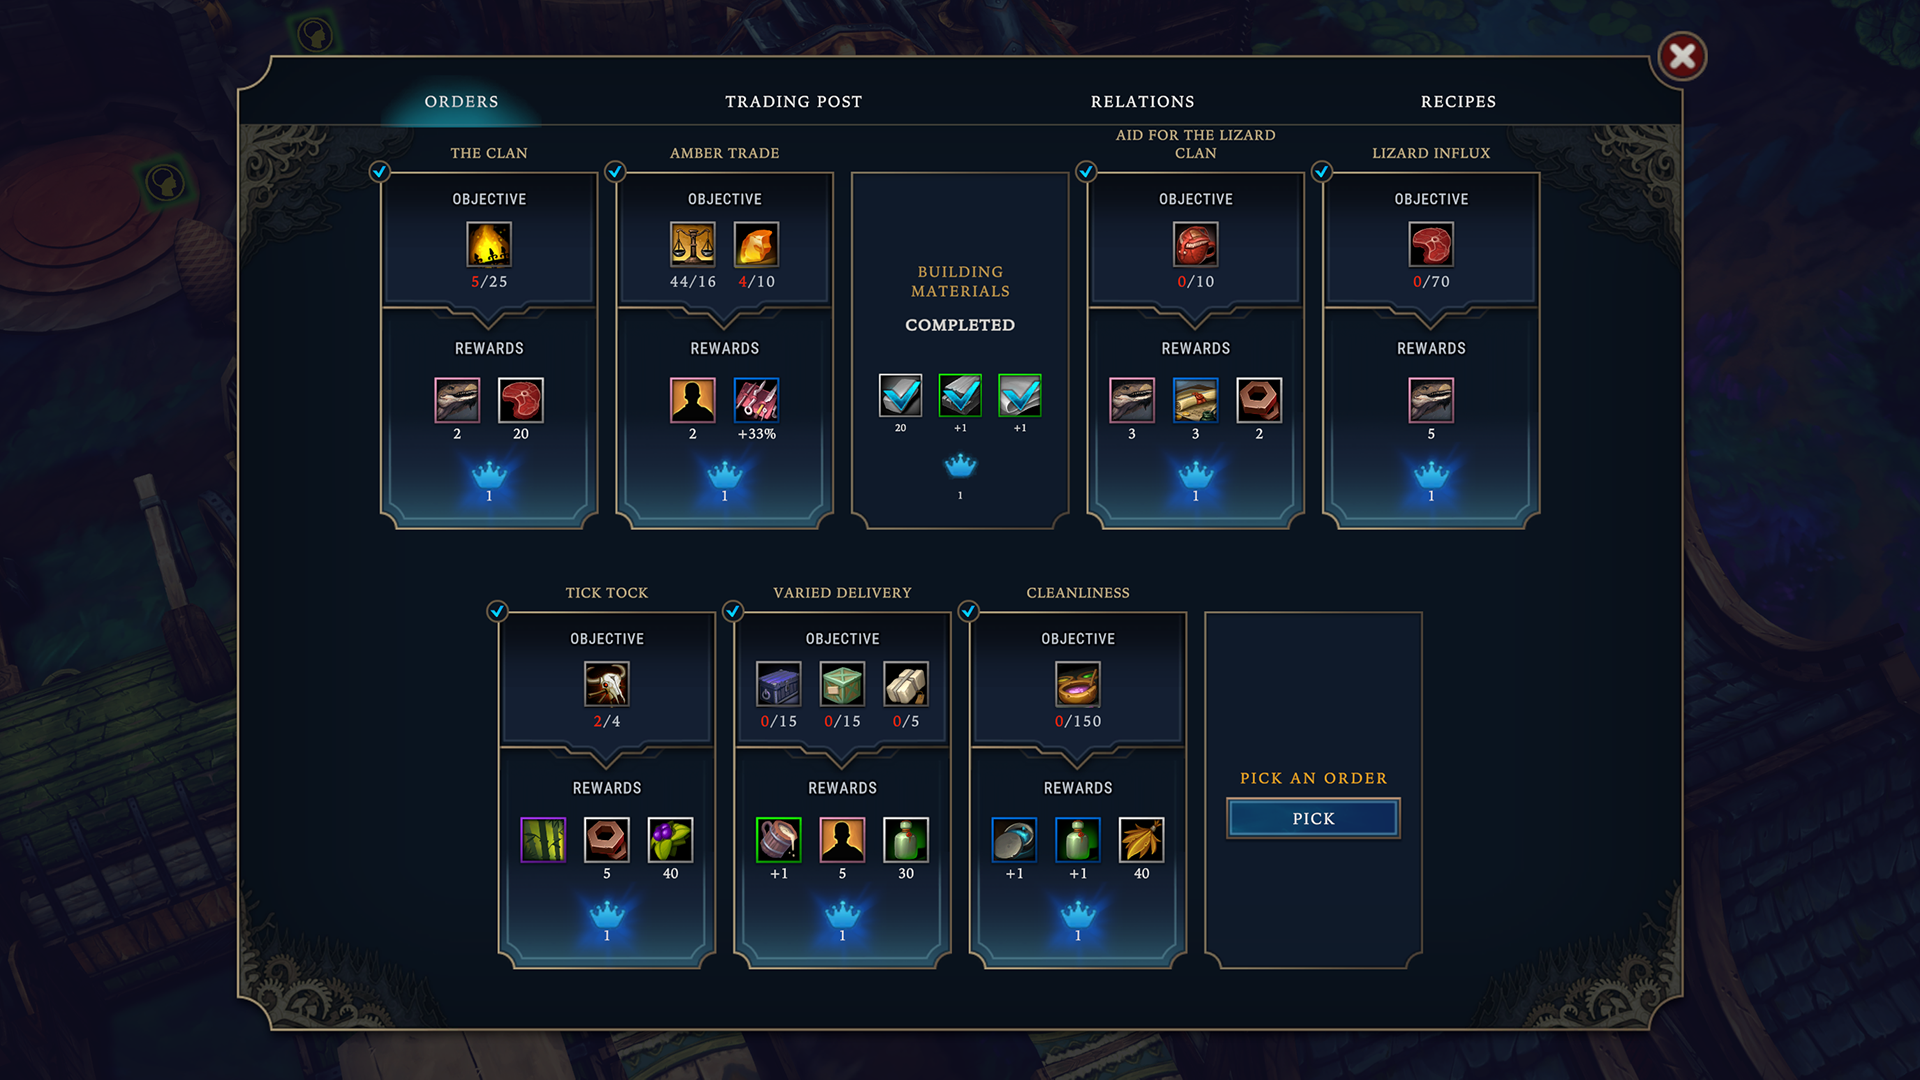This screenshot has width=1920, height=1080.
Task: Toggle the tracking checkmark on The Clan order
Action: click(379, 171)
